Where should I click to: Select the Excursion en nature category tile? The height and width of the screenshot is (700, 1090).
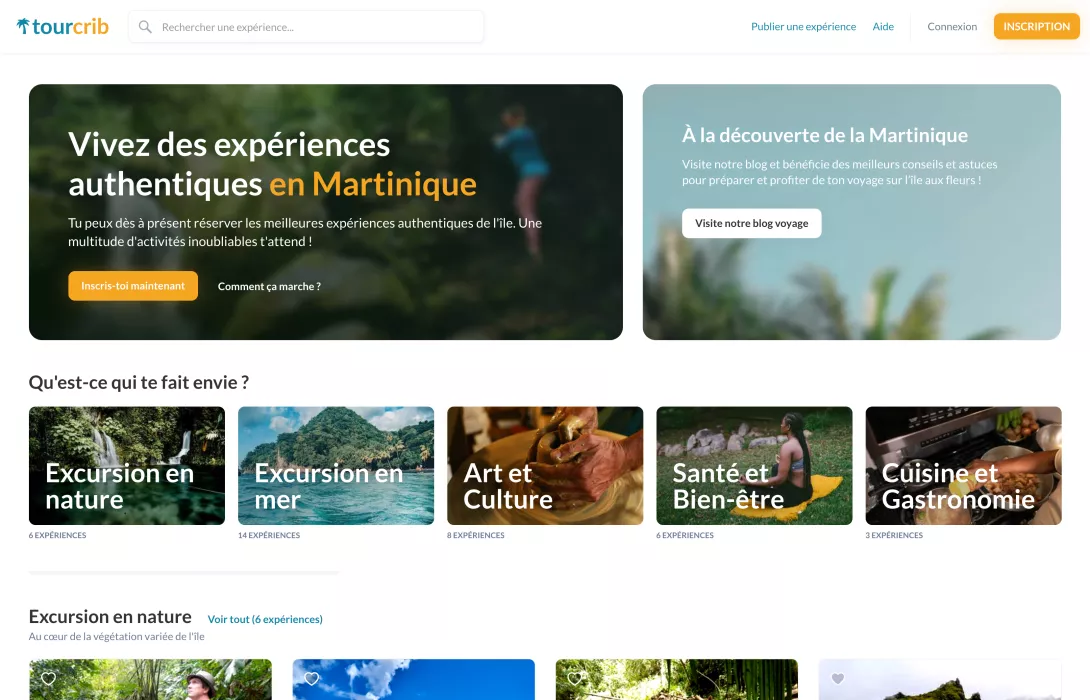coord(127,466)
